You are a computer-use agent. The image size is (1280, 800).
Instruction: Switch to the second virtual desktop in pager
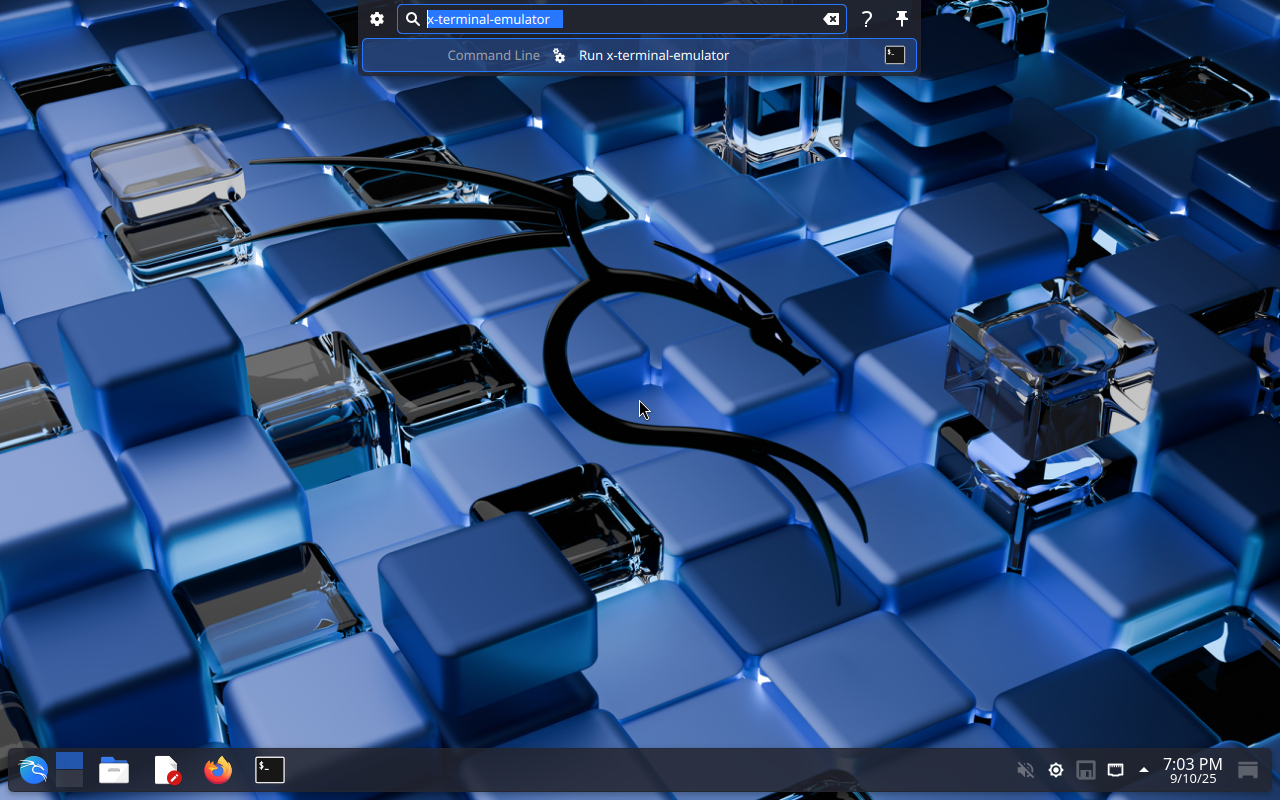69,779
